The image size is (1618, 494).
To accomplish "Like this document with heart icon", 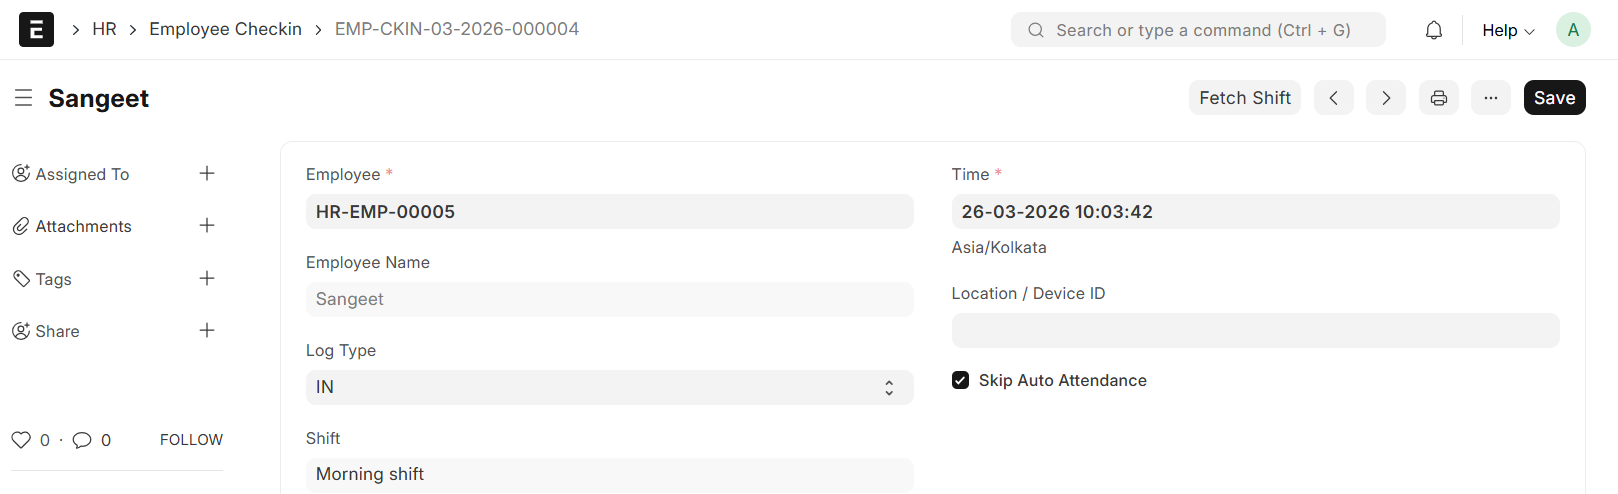I will (21, 440).
